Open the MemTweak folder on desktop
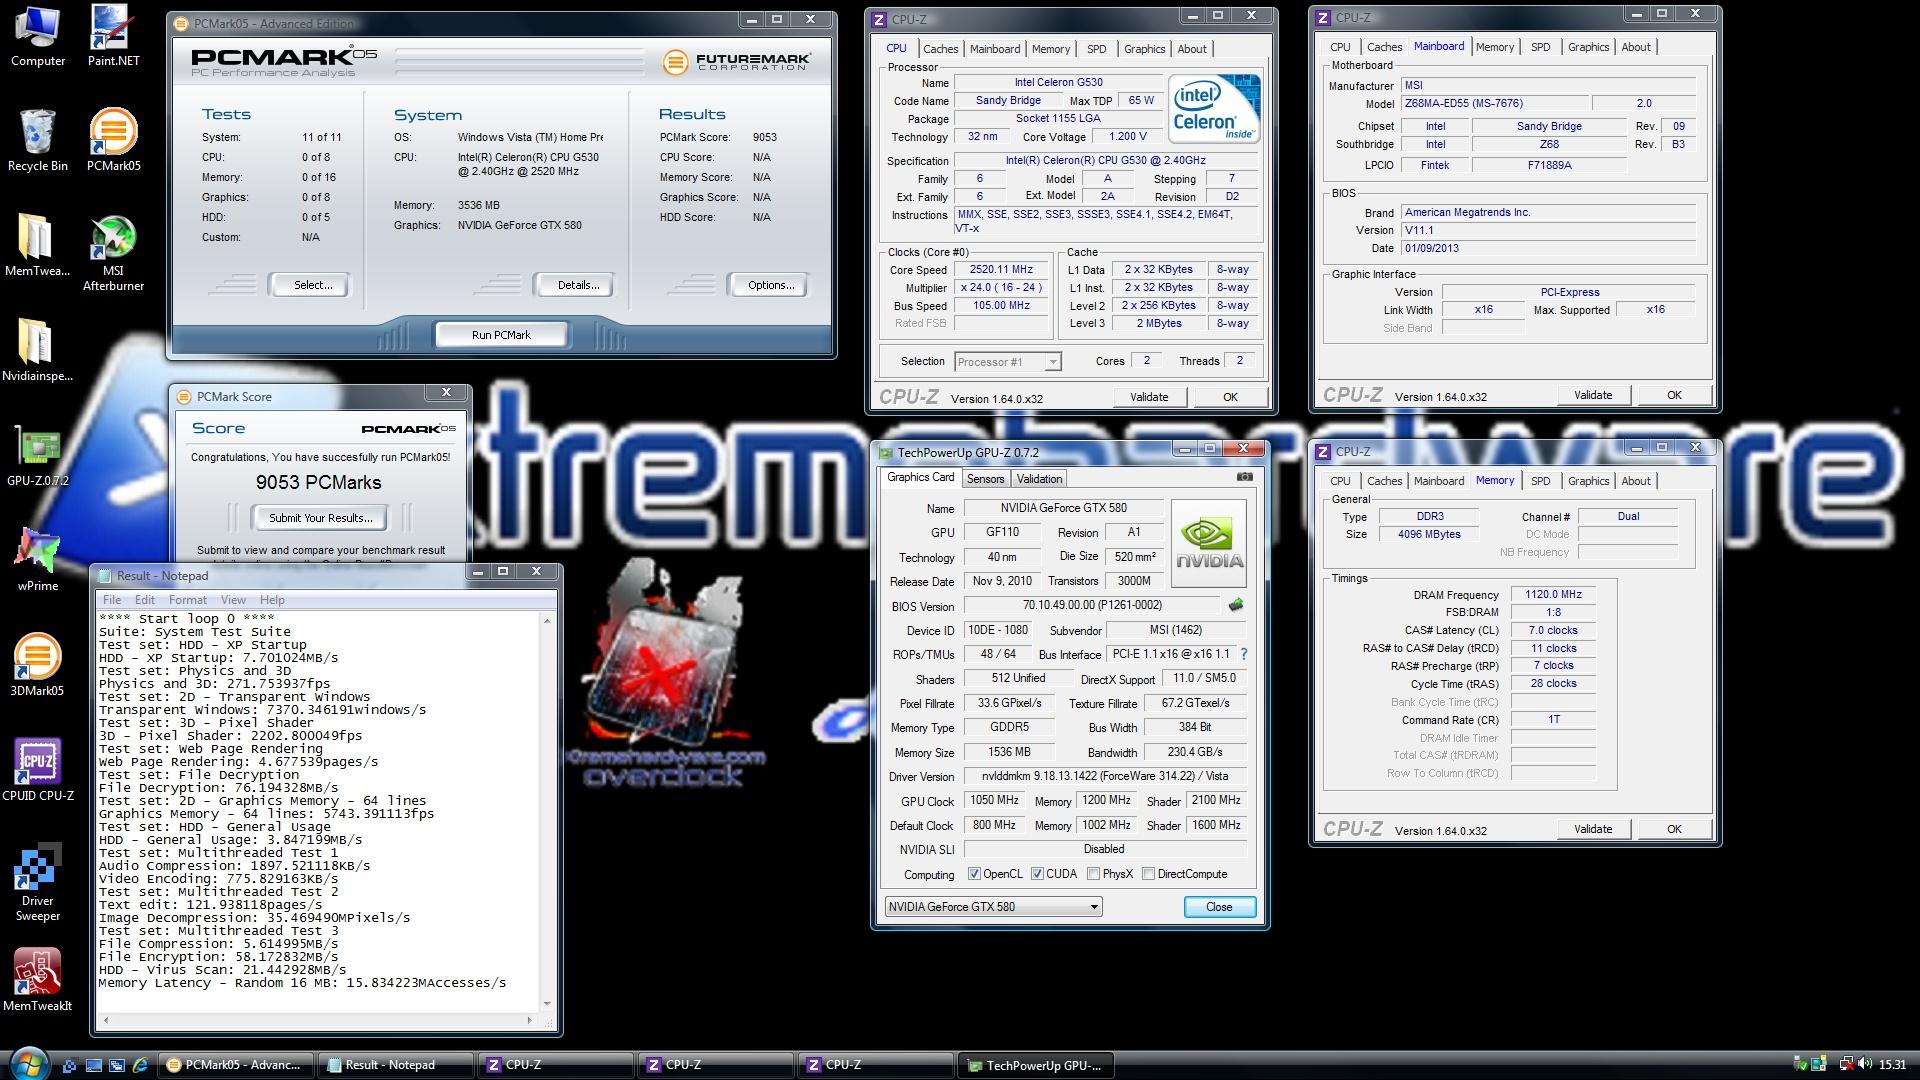The height and width of the screenshot is (1080, 1920). (x=38, y=245)
